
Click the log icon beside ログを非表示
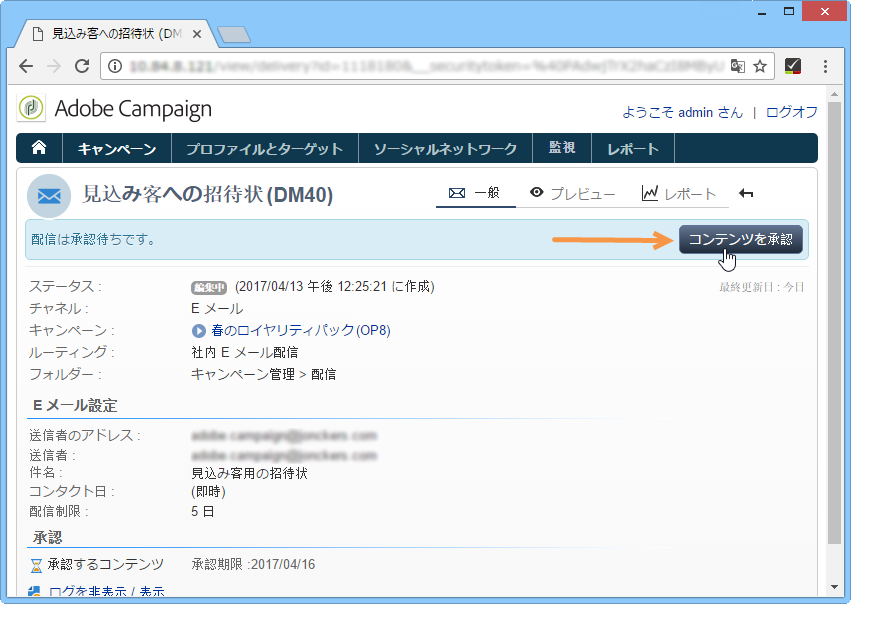[x=34, y=591]
